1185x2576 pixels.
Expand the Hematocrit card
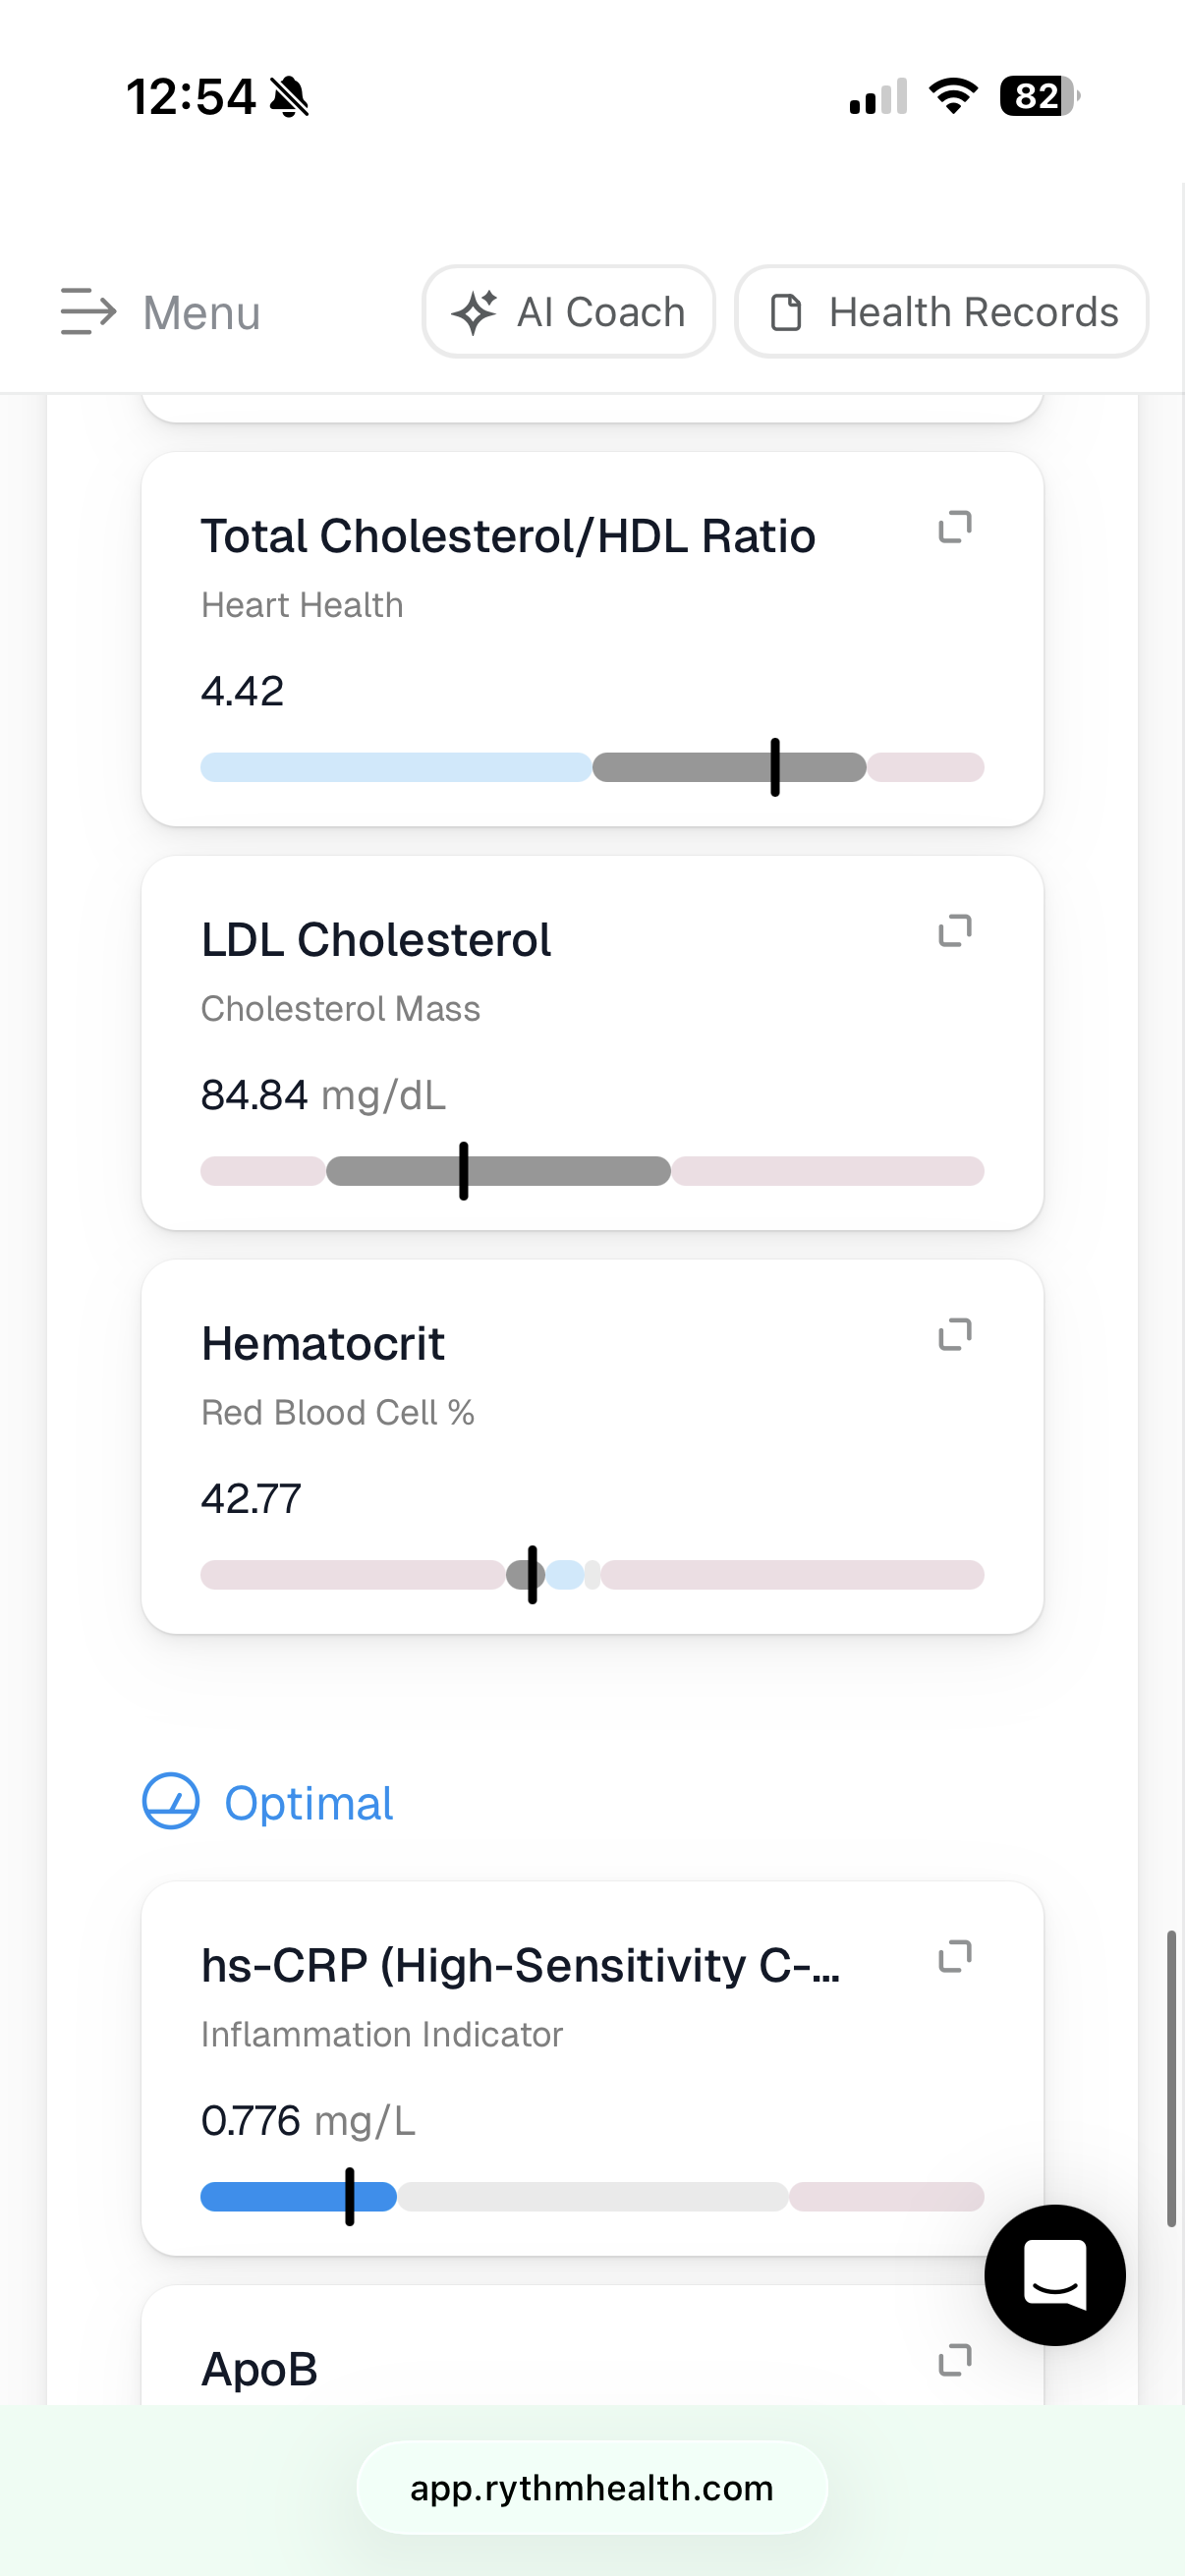[955, 1335]
